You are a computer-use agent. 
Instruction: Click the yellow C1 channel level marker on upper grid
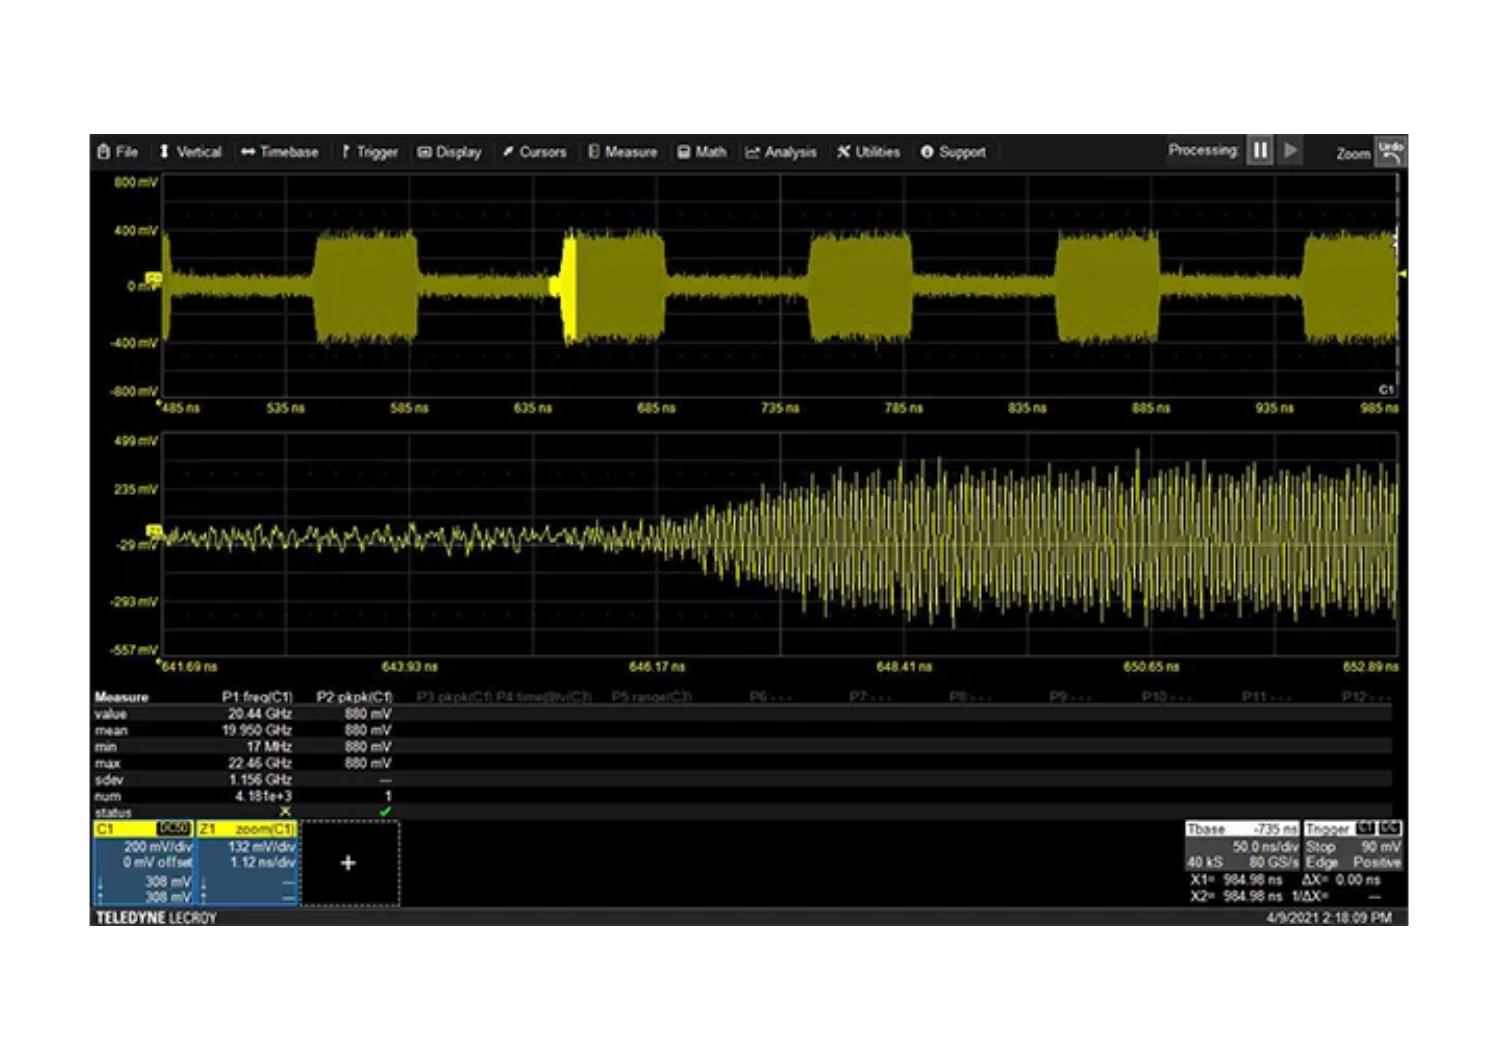click(x=154, y=277)
